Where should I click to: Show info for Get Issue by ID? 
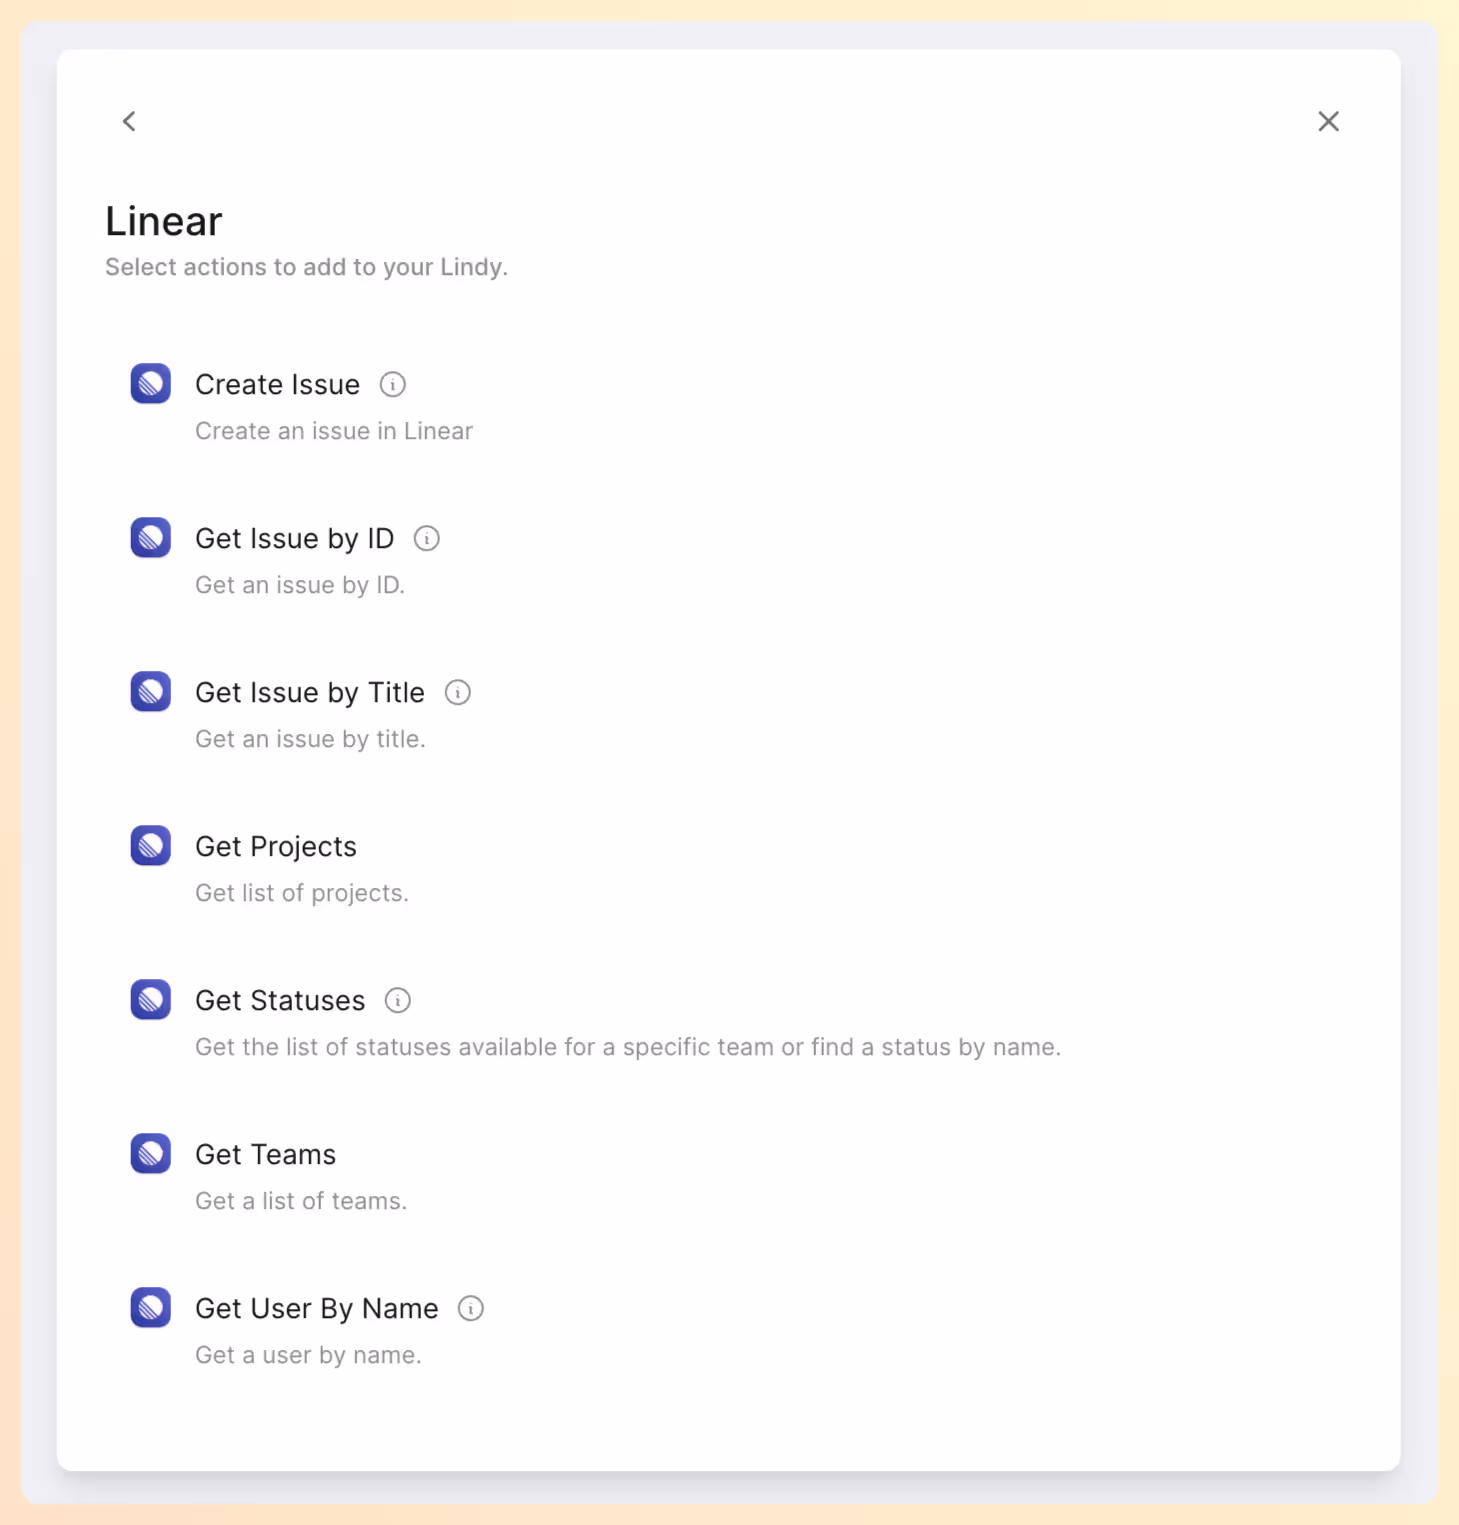click(x=427, y=539)
